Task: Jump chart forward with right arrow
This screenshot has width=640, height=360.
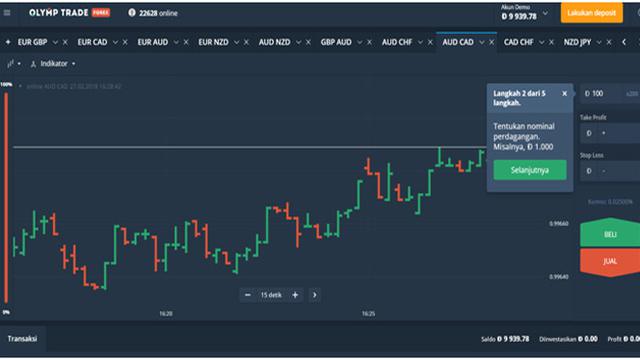Action: pyautogui.click(x=314, y=295)
